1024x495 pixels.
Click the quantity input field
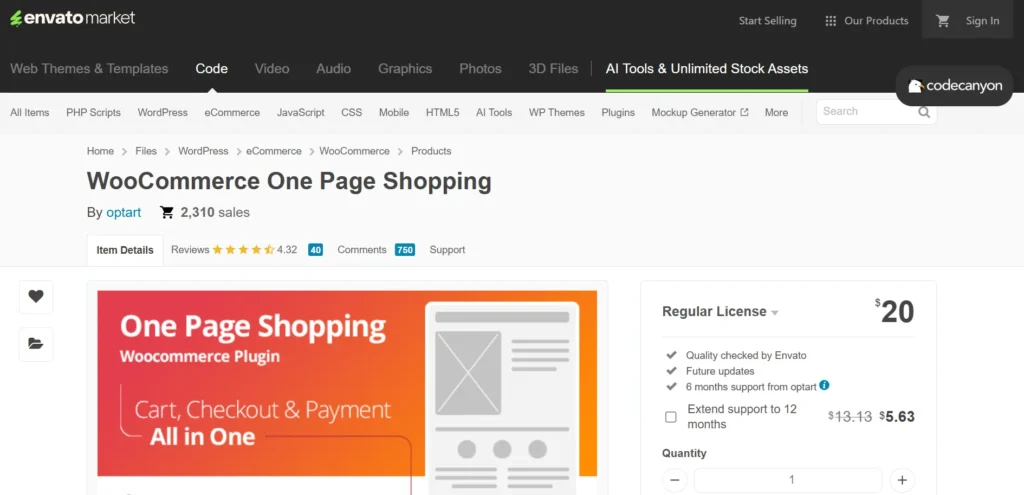[788, 480]
